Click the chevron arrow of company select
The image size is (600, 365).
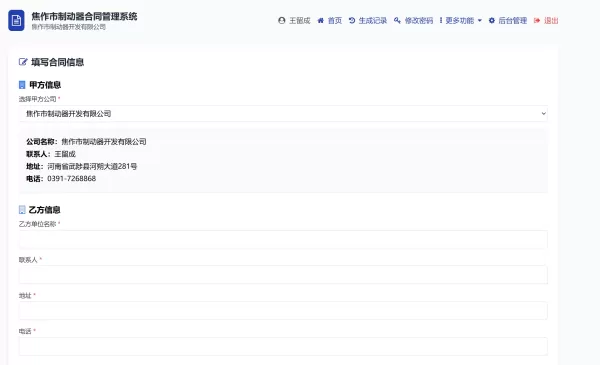tap(543, 114)
